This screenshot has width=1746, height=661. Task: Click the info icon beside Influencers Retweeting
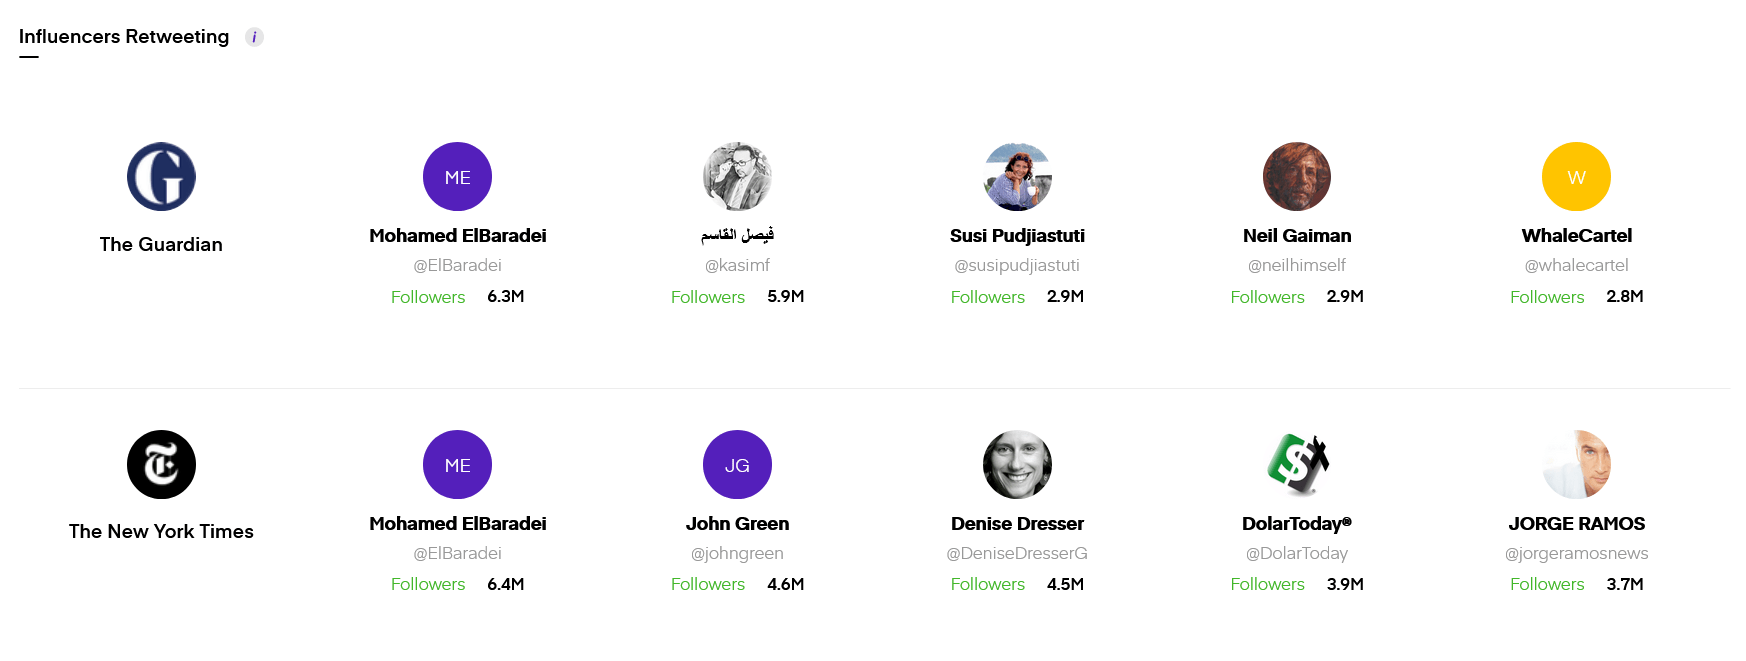(254, 37)
